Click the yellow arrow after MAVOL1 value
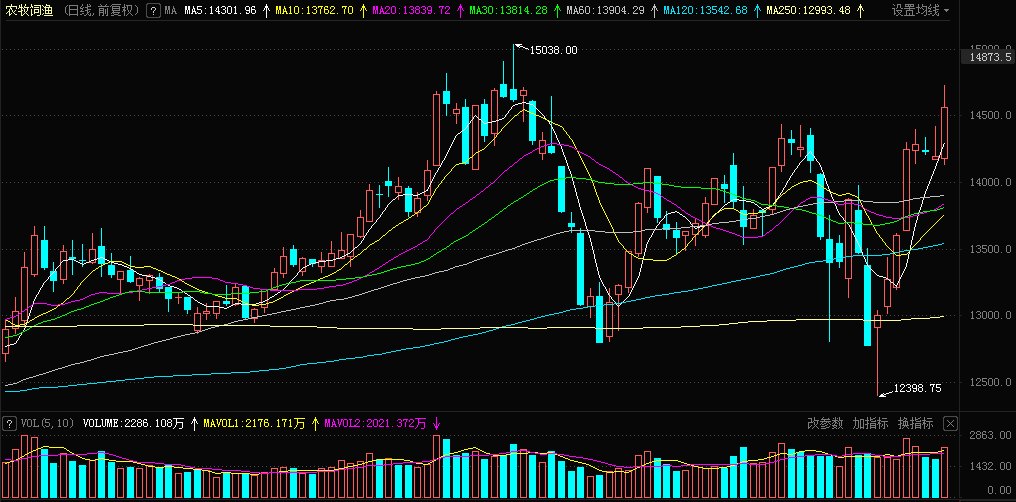Image resolution: width=1016 pixels, height=502 pixels. [x=315, y=424]
